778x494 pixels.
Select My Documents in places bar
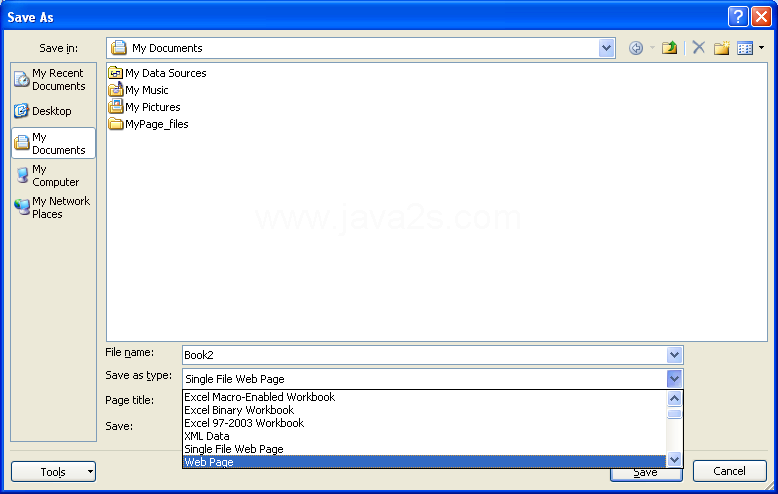[53, 143]
